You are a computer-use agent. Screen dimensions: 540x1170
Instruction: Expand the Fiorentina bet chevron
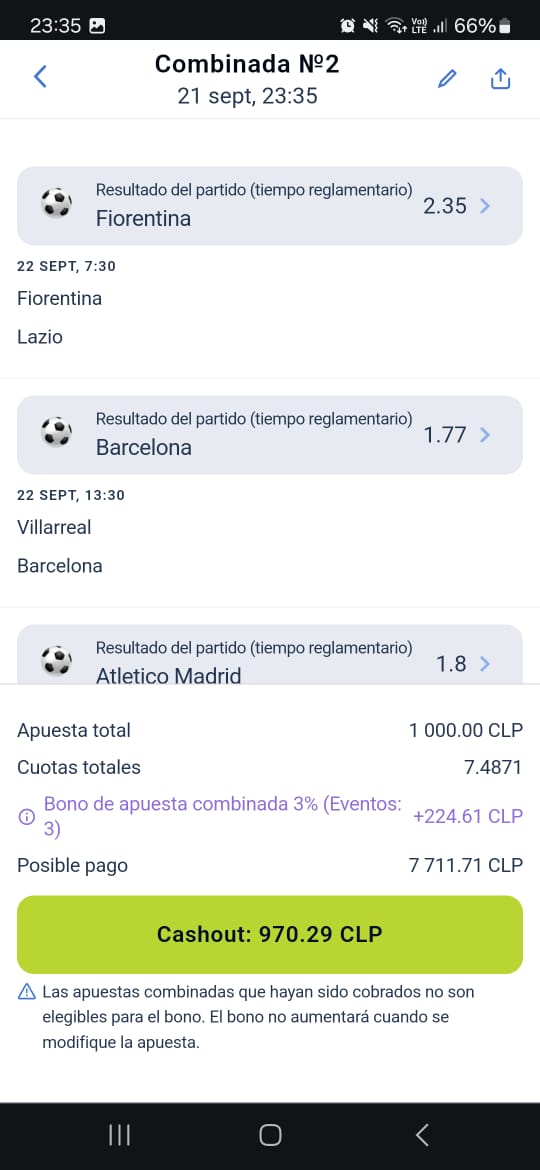point(486,206)
